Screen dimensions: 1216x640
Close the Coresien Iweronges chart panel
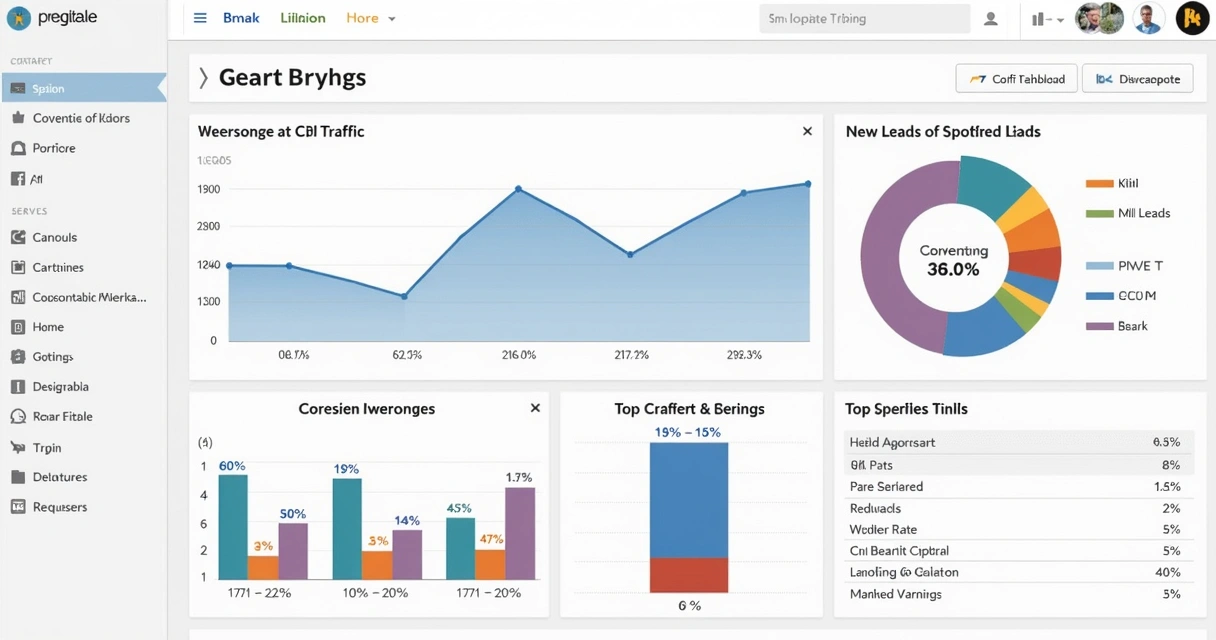tap(535, 408)
